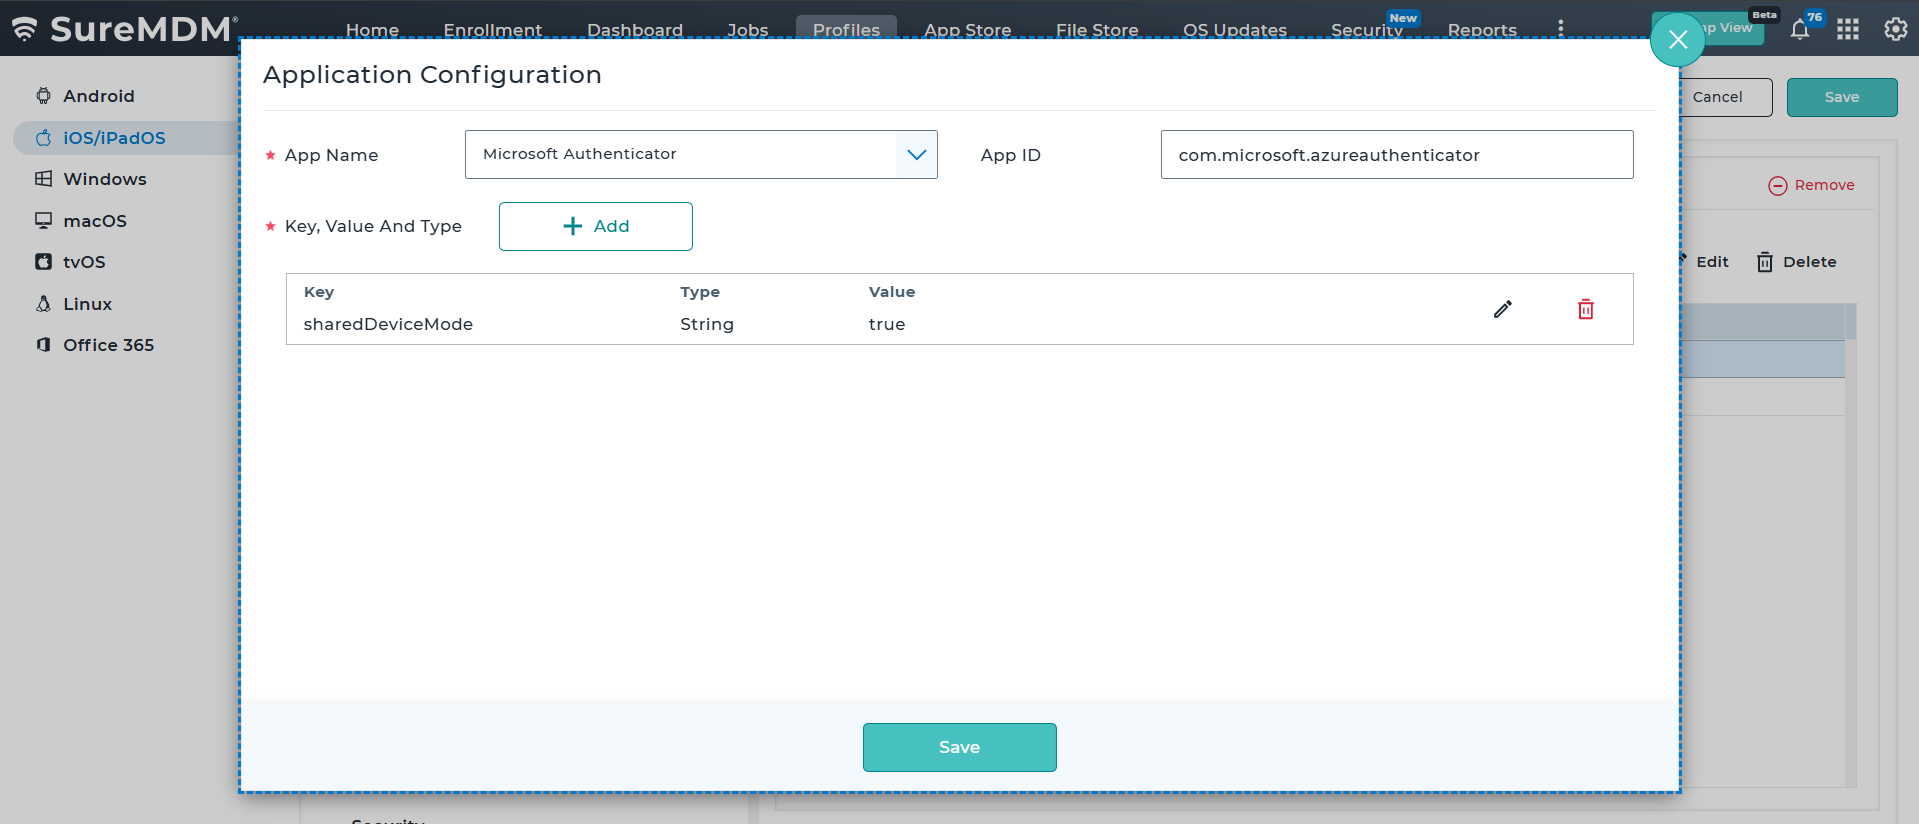Open the Jobs tab
Screen dimensions: 1919x824
[x=748, y=29]
